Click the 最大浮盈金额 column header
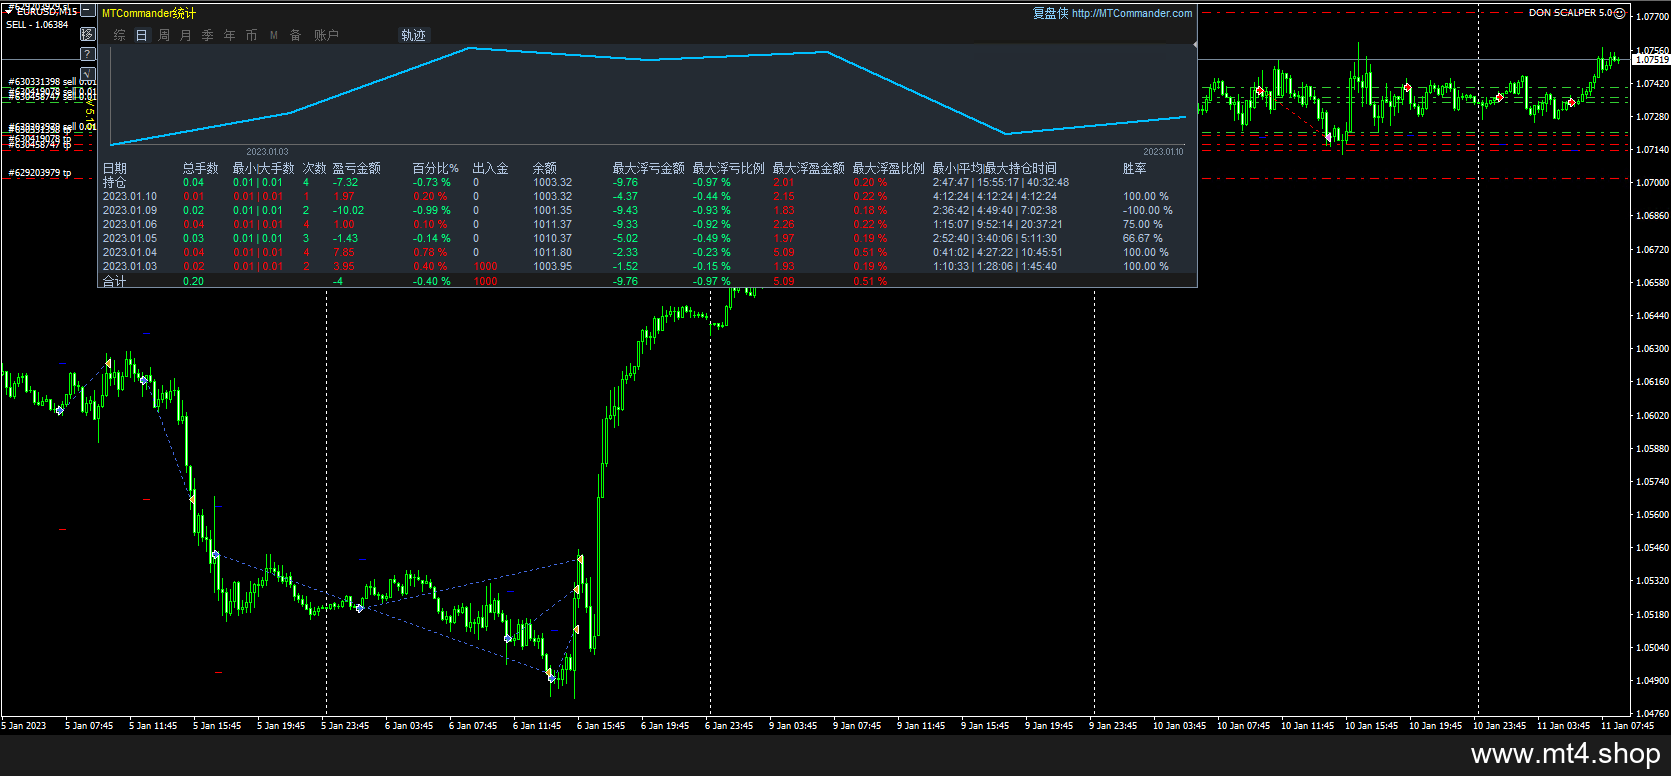The width and height of the screenshot is (1671, 776). tap(809, 168)
